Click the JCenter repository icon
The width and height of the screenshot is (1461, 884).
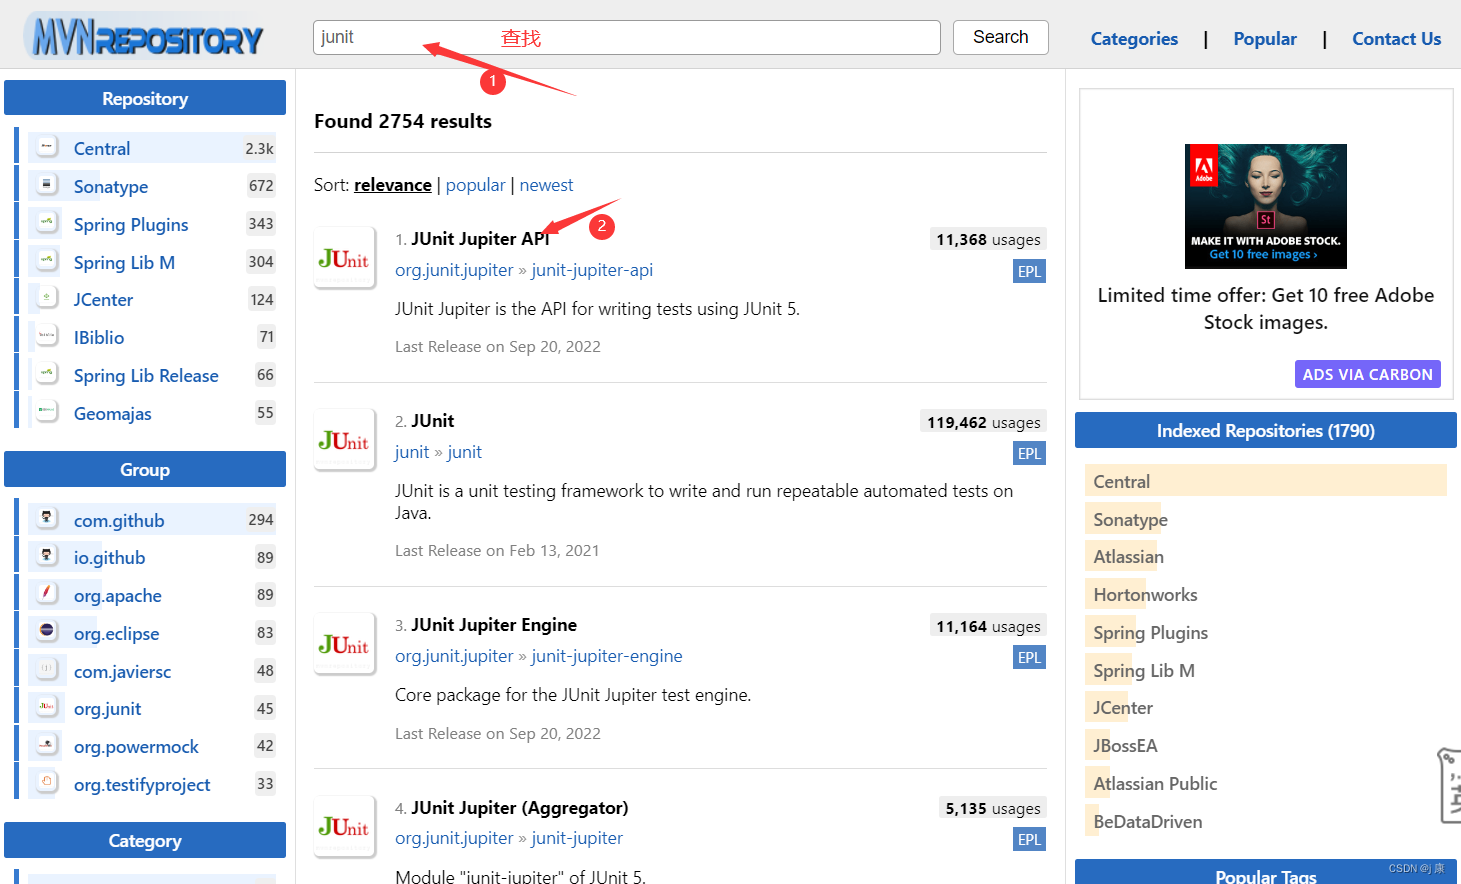(46, 298)
